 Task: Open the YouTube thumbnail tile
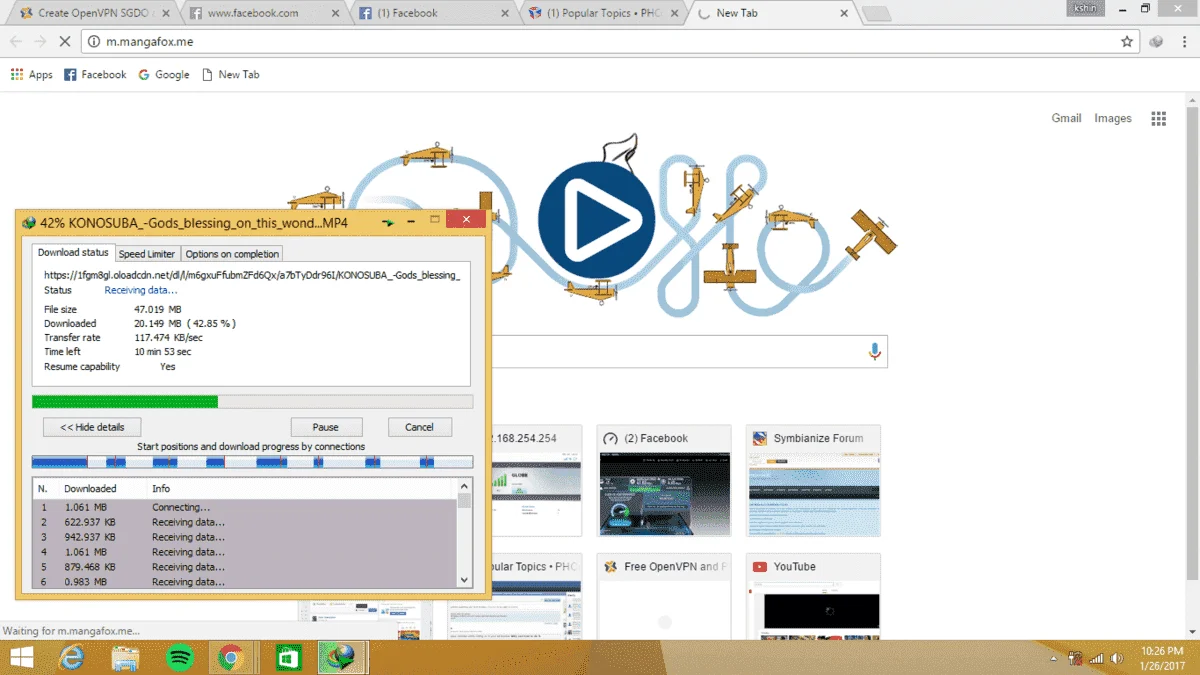pyautogui.click(x=813, y=596)
